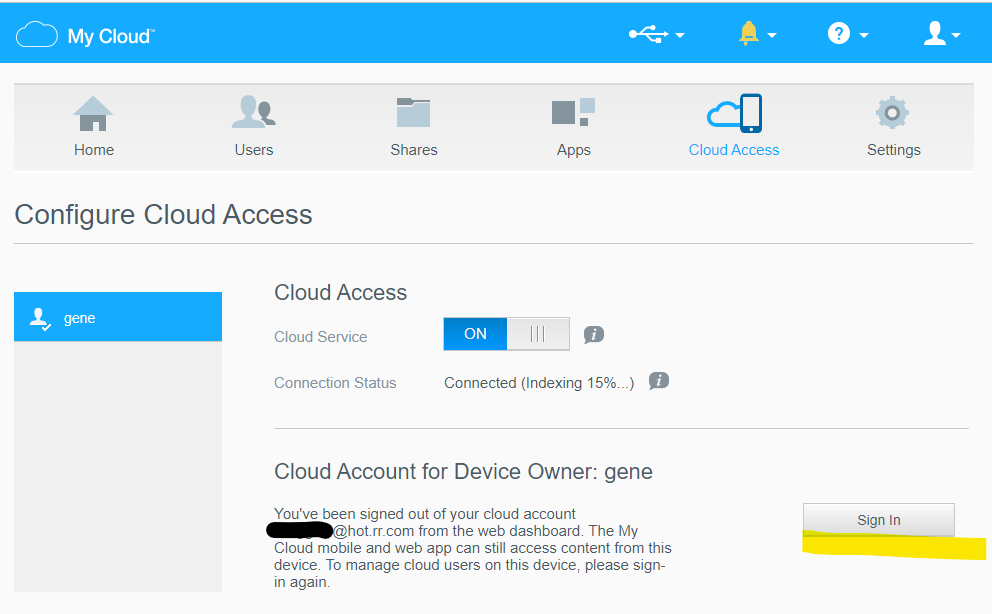Screen dimensions: 992x614
Task: Switch Cloud Service to the off side
Action: point(538,334)
